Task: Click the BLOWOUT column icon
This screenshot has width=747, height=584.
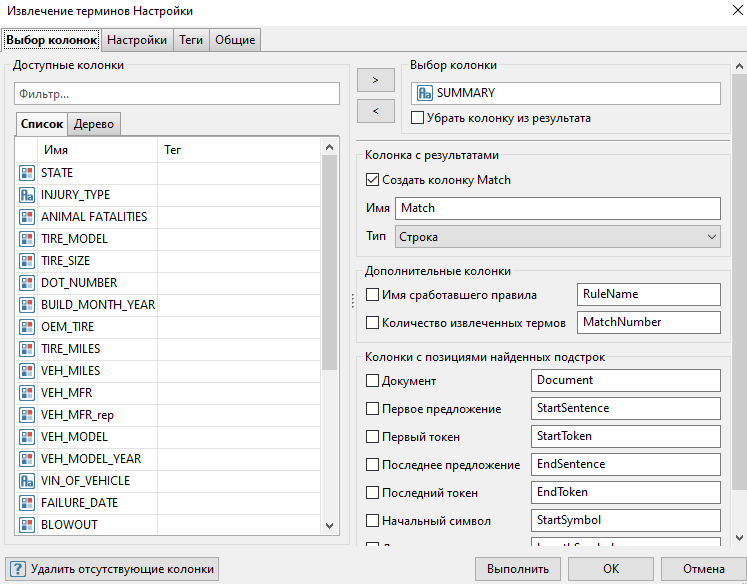Action: click(27, 525)
